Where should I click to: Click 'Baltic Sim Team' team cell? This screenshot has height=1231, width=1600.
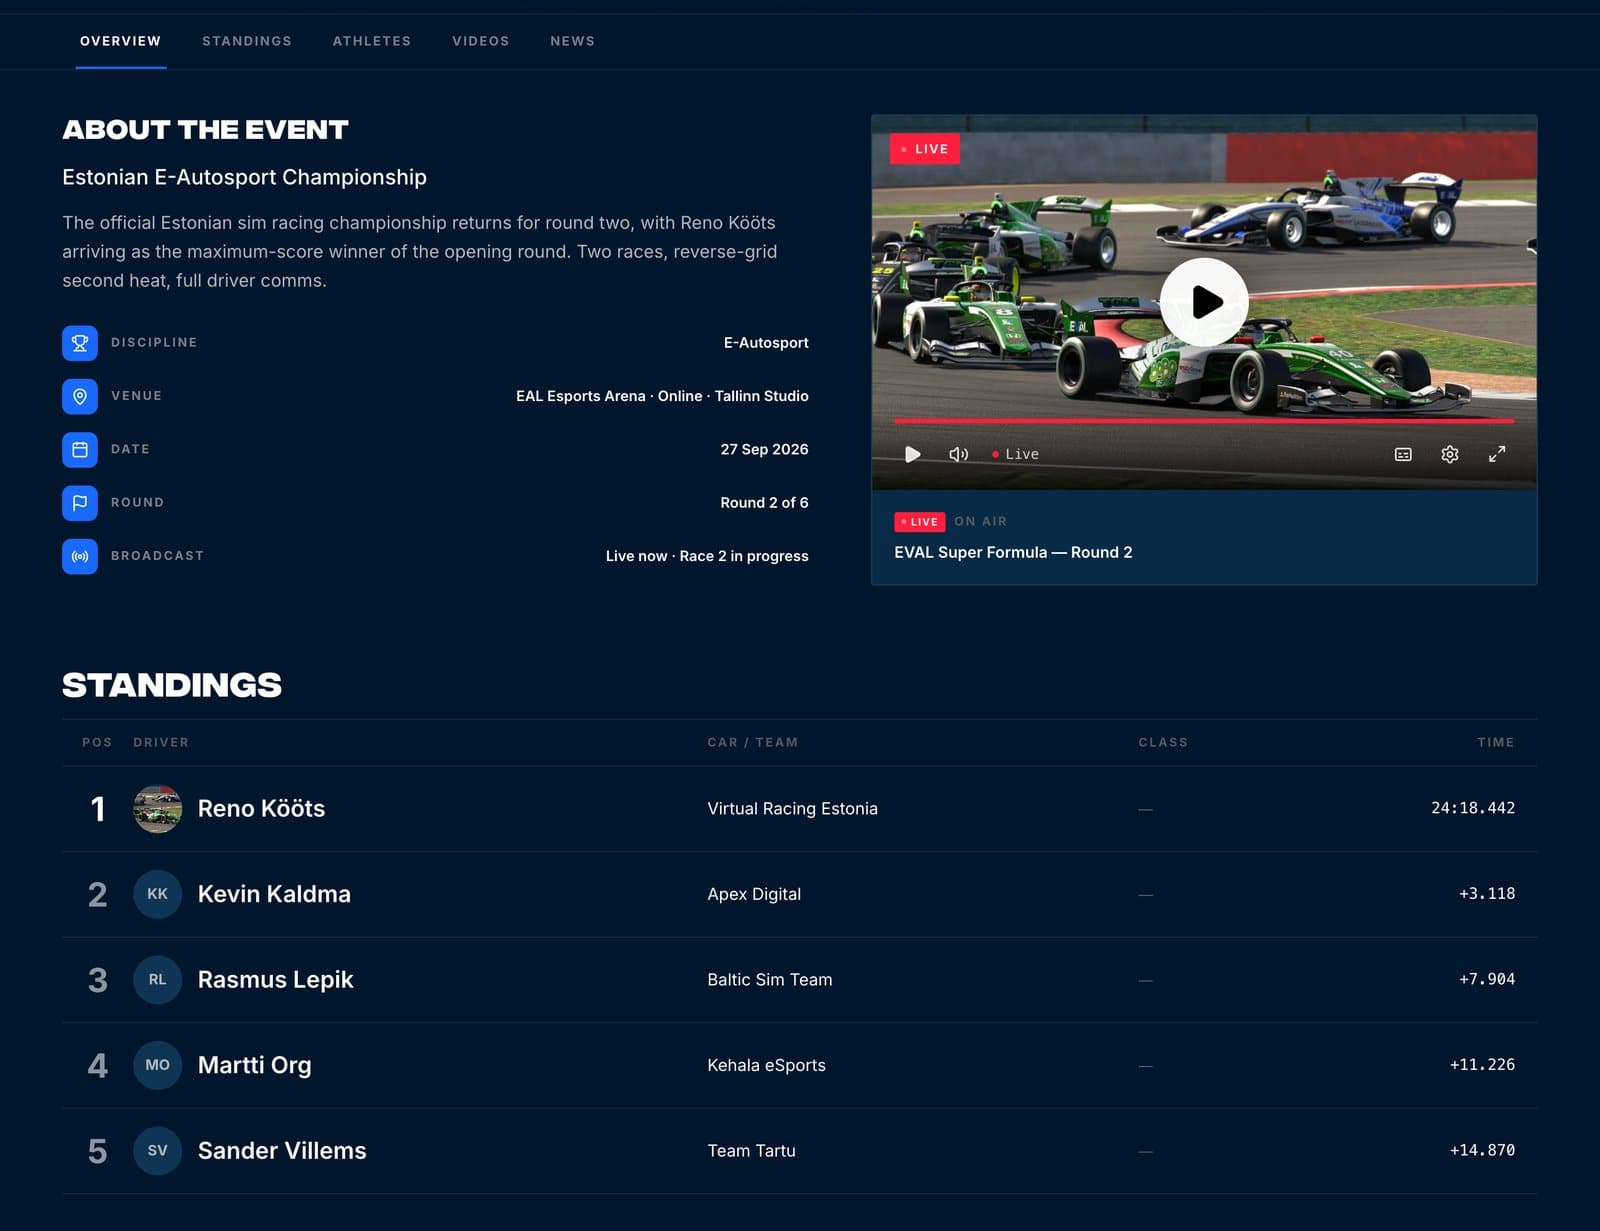[x=770, y=980]
